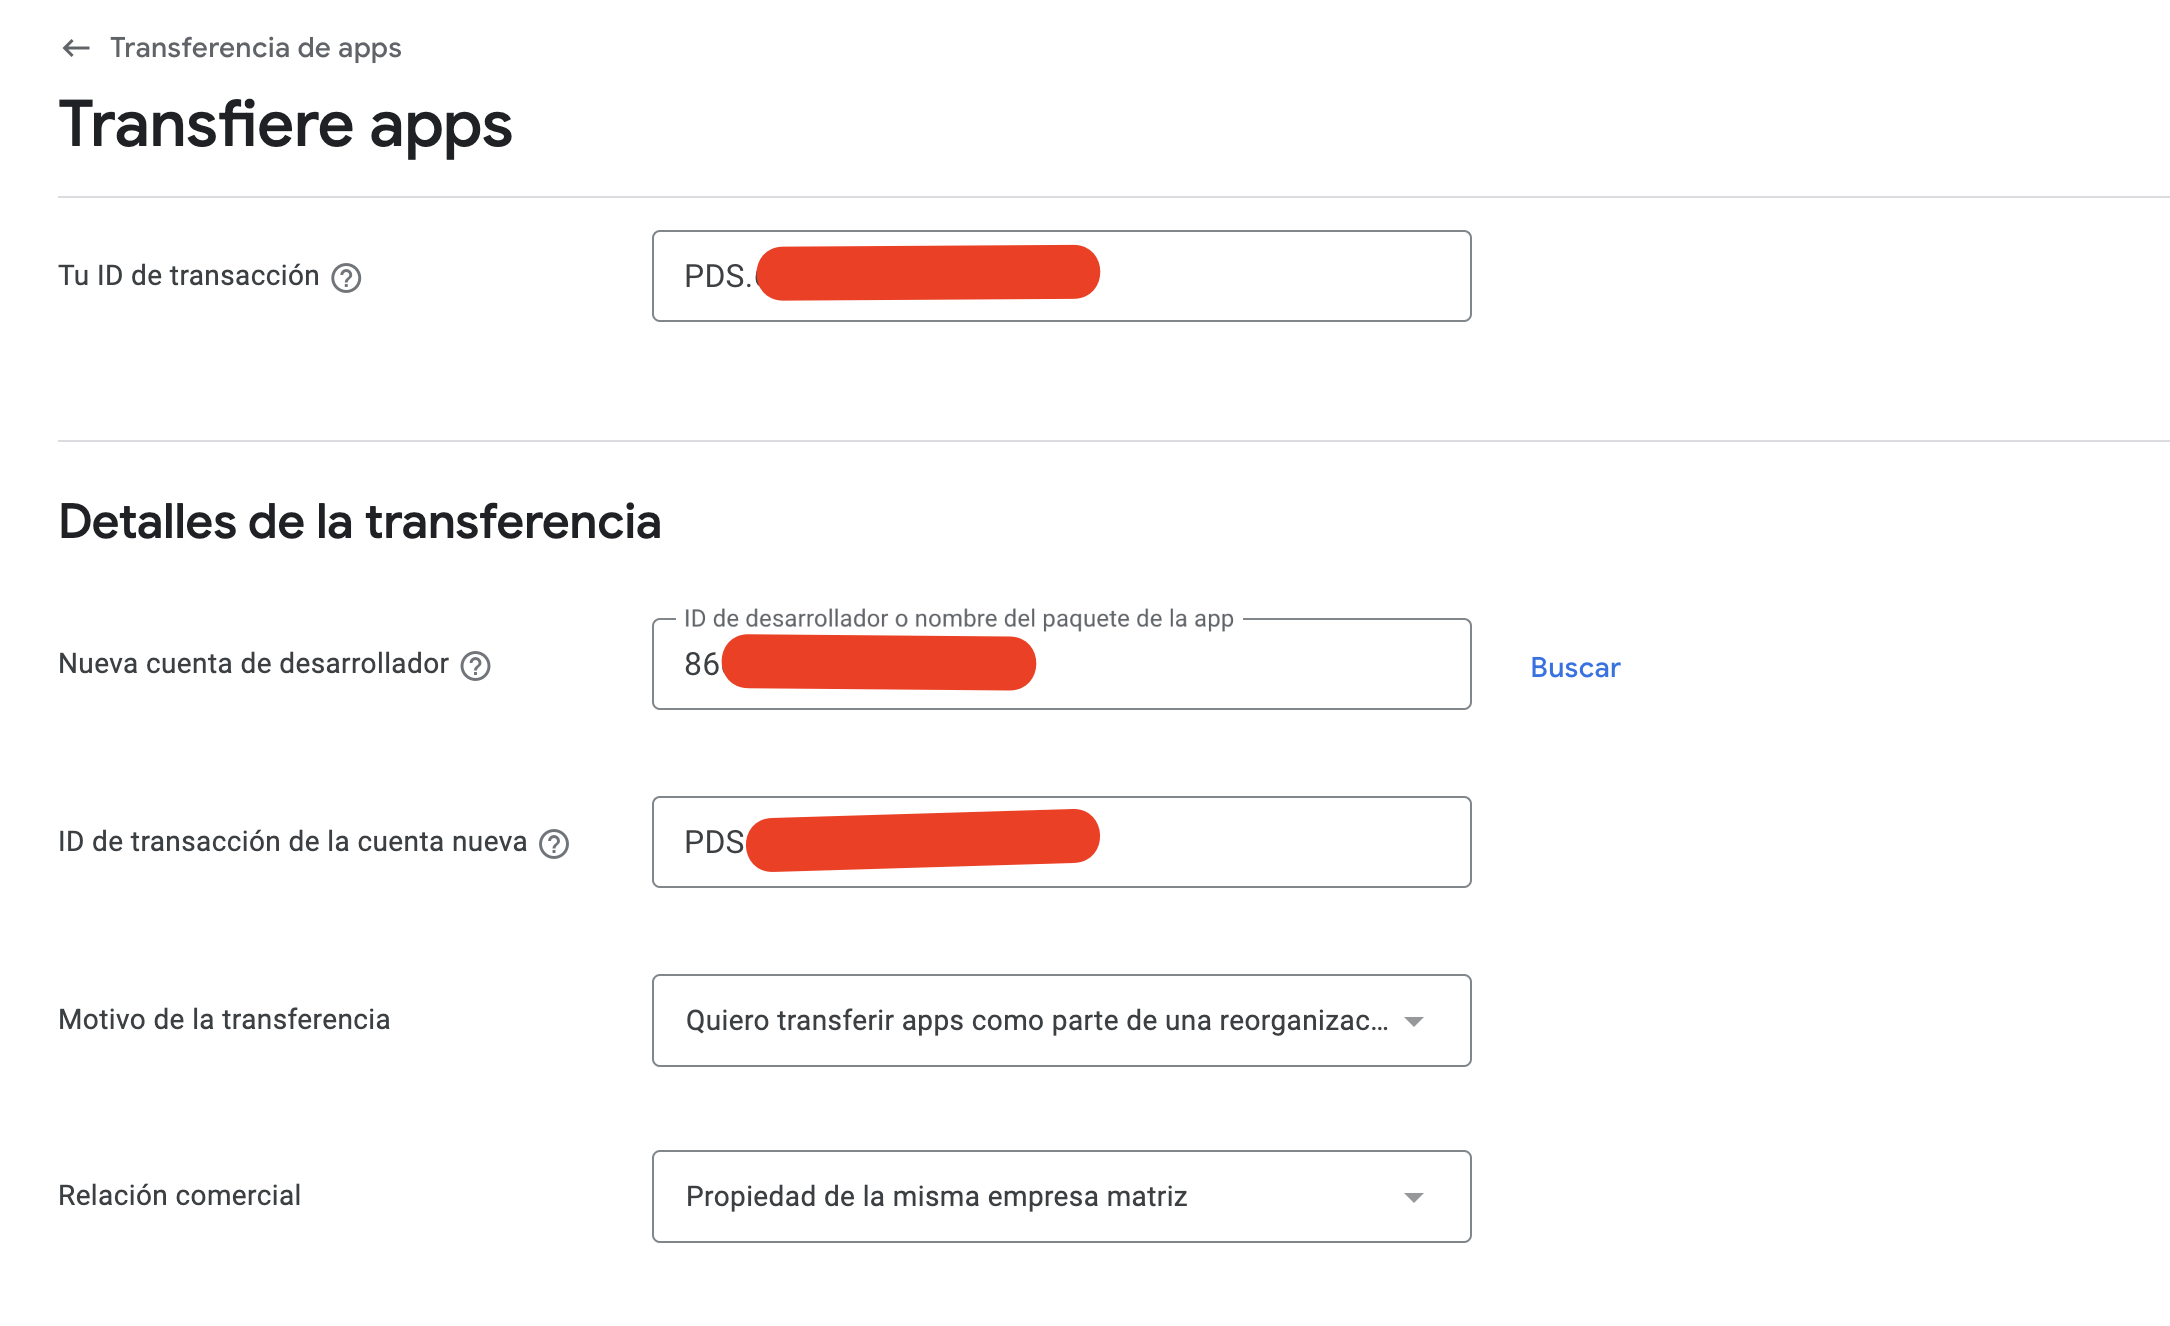
Task: Click the Tu ID de transacción label text
Action: coord(189,275)
